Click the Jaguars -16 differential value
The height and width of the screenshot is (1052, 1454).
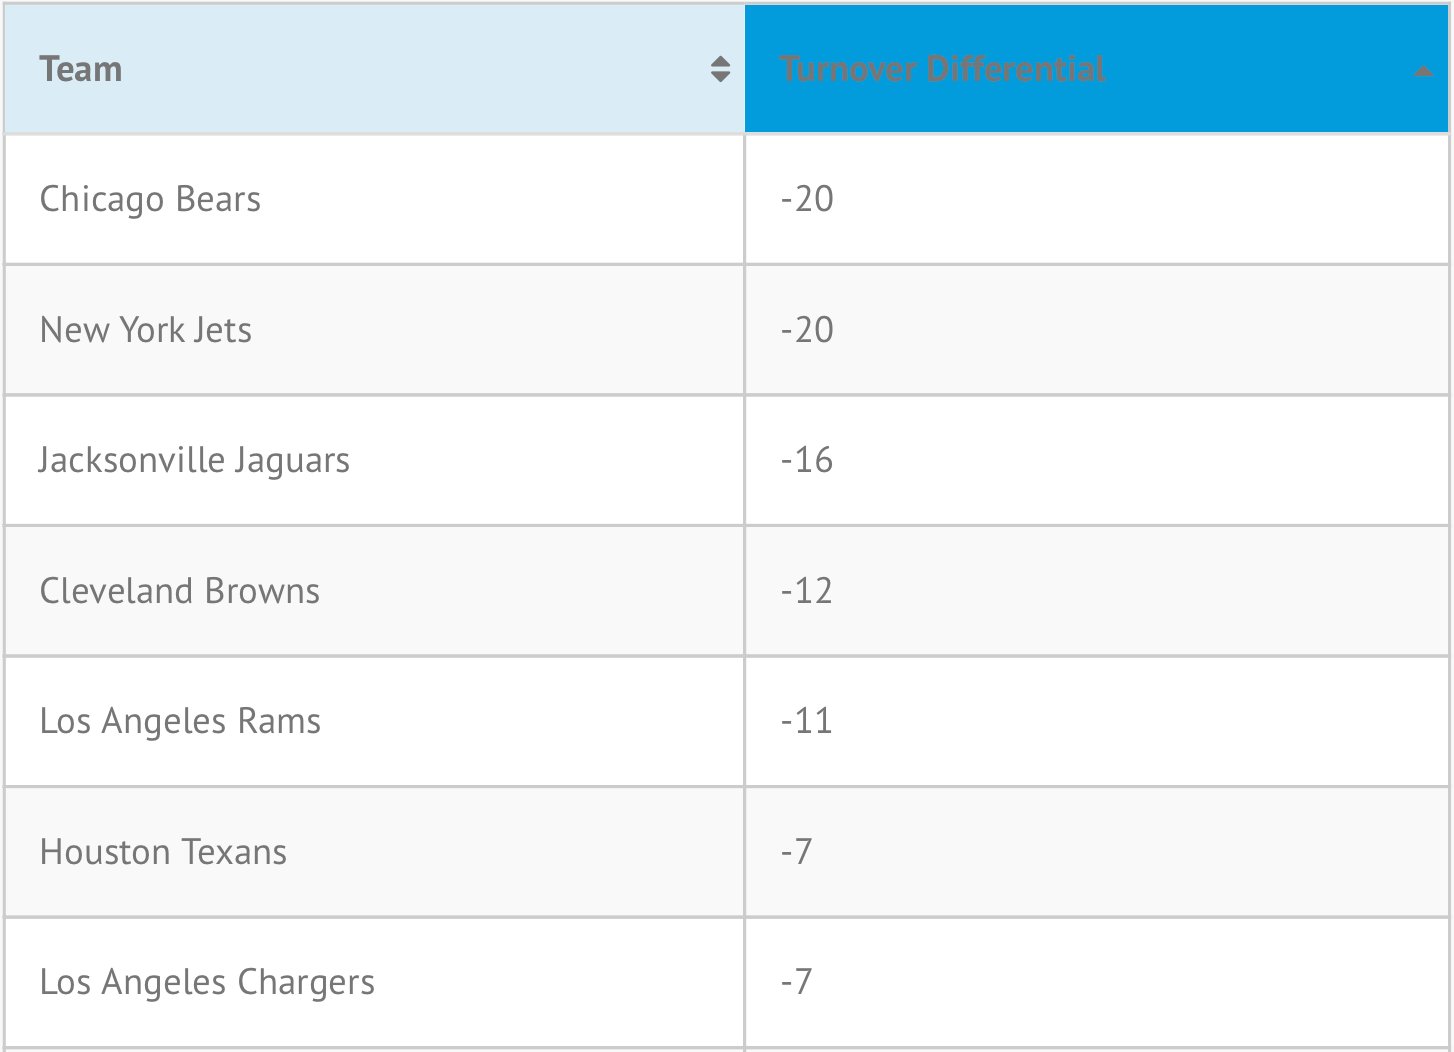pos(807,460)
